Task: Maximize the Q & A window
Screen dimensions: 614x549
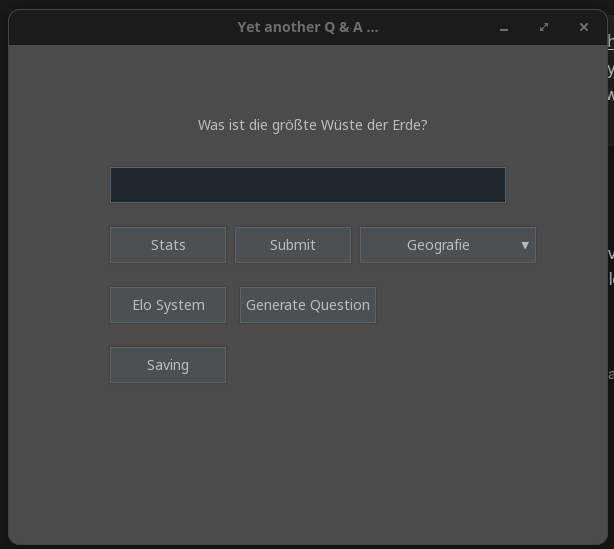Action: tap(544, 27)
